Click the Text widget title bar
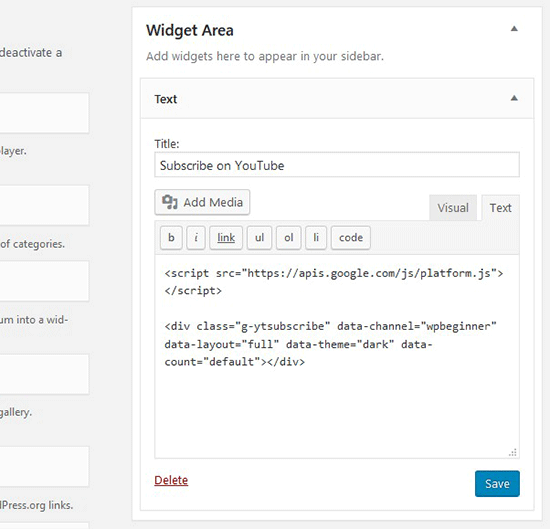Screen dimensions: 550x529 [337, 99]
